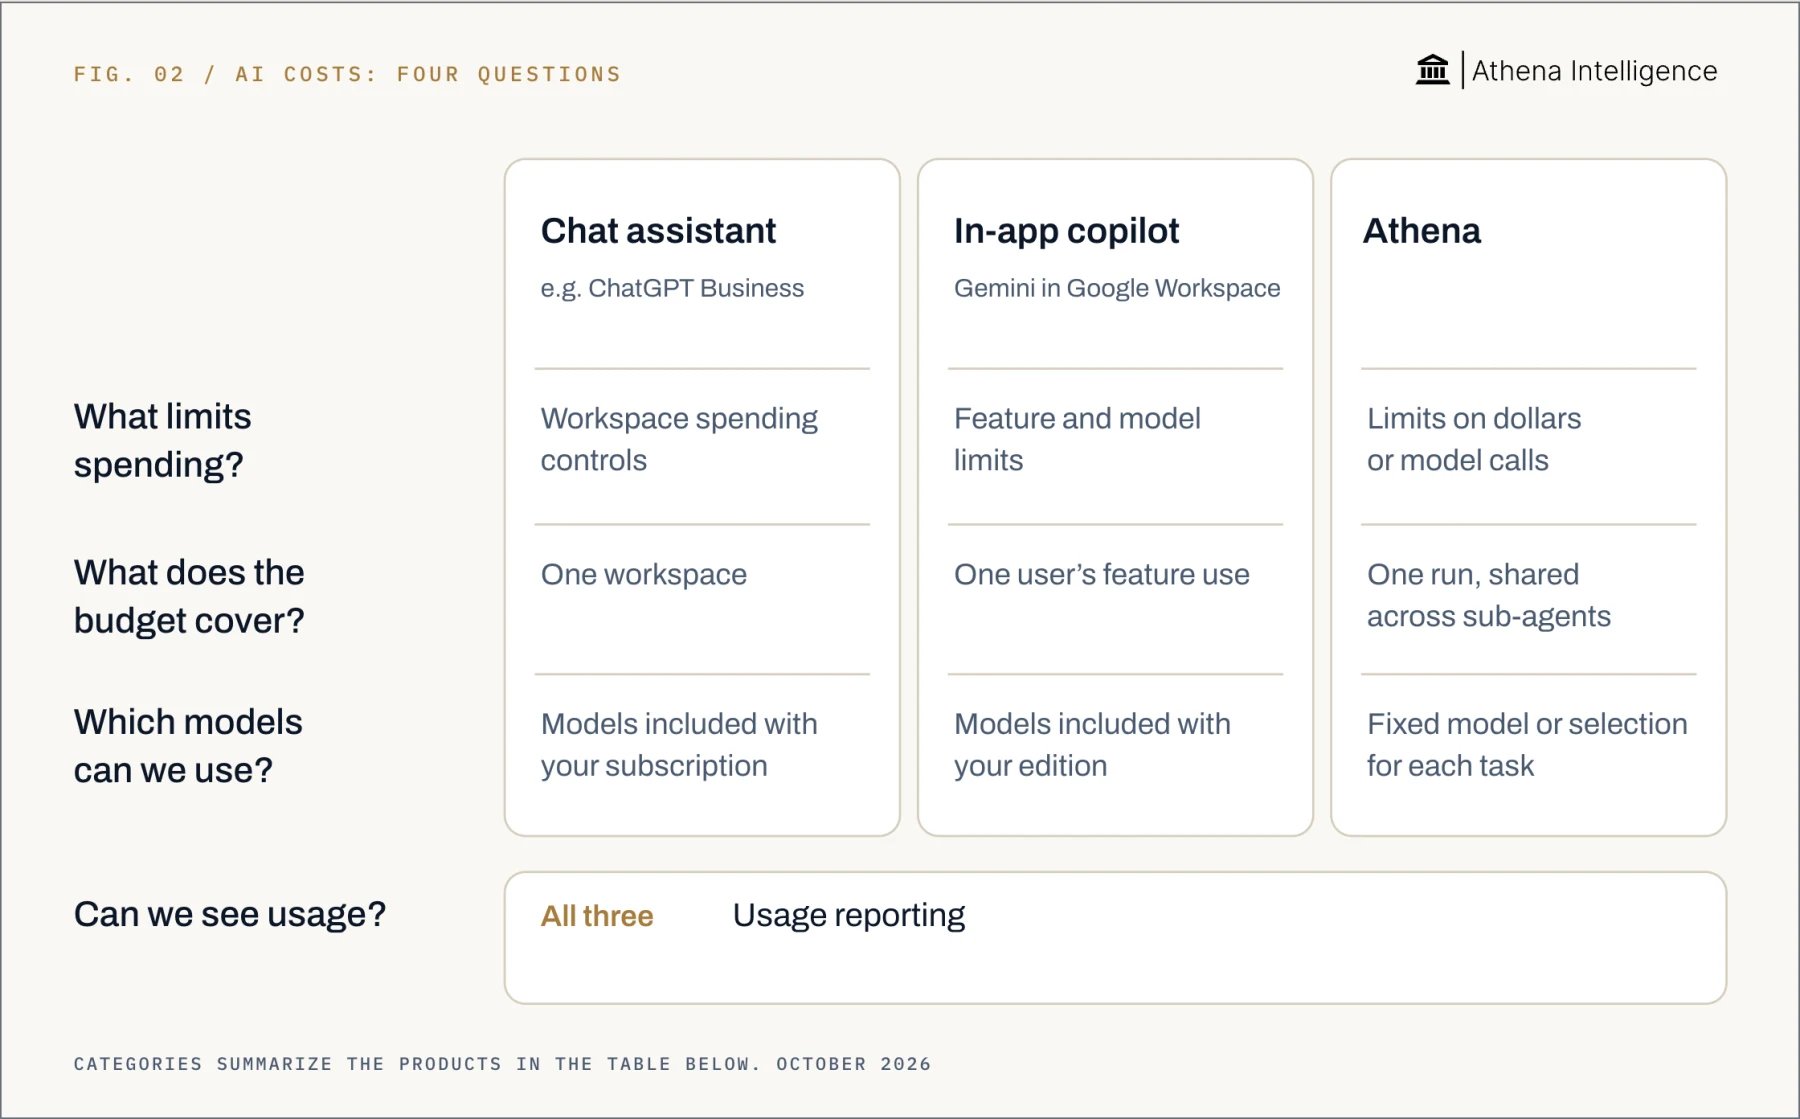This screenshot has width=1800, height=1119.
Task: Click the 'Athena Intelligence' brand name
Action: [x=1594, y=71]
